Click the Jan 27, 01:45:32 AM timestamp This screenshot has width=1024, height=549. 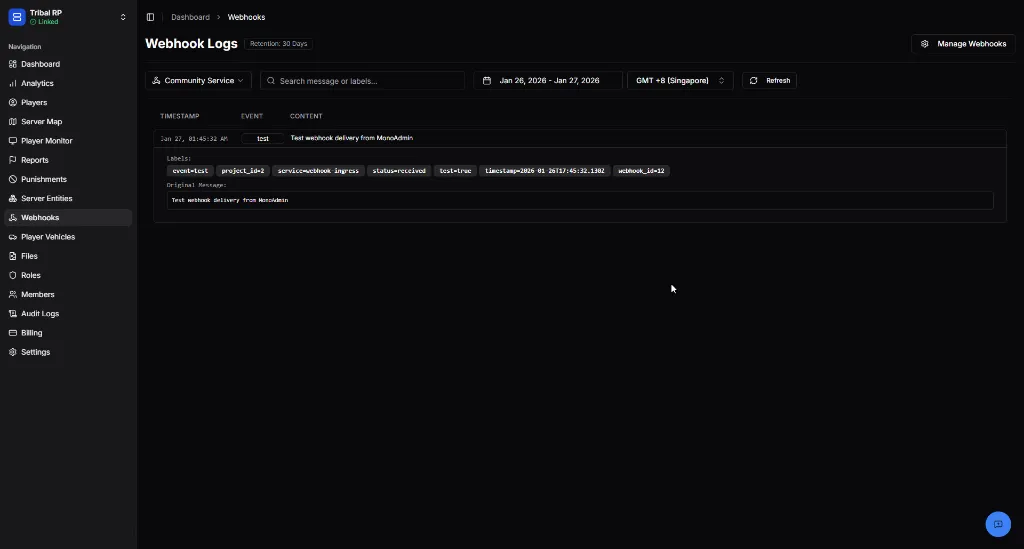tap(194, 139)
